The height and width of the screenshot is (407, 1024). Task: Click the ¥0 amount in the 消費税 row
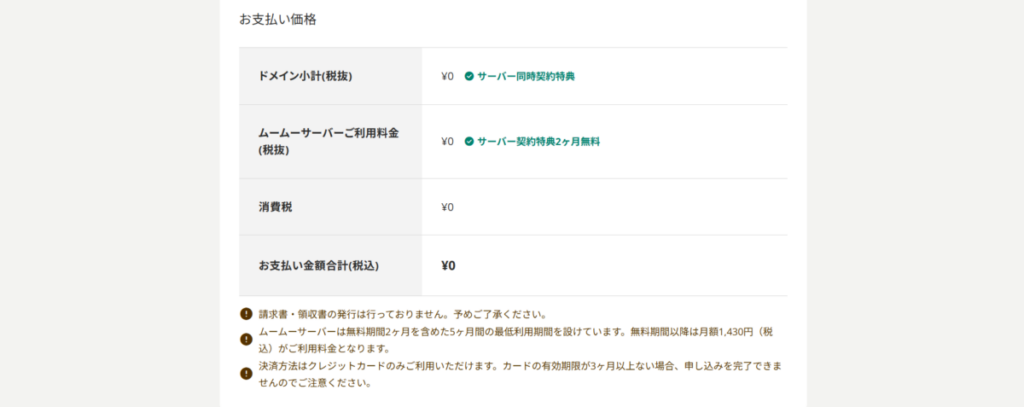click(447, 207)
